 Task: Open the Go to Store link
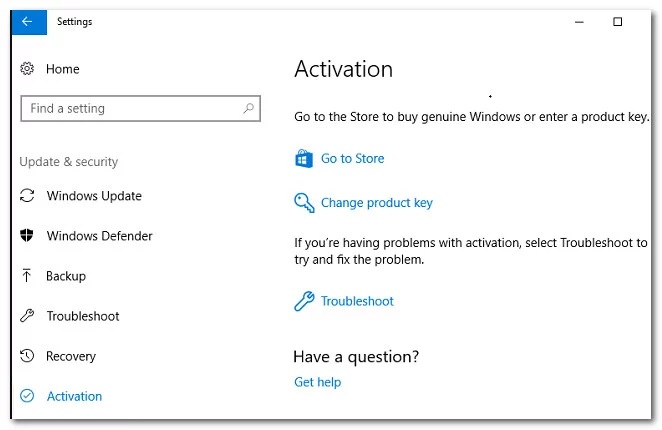click(353, 159)
